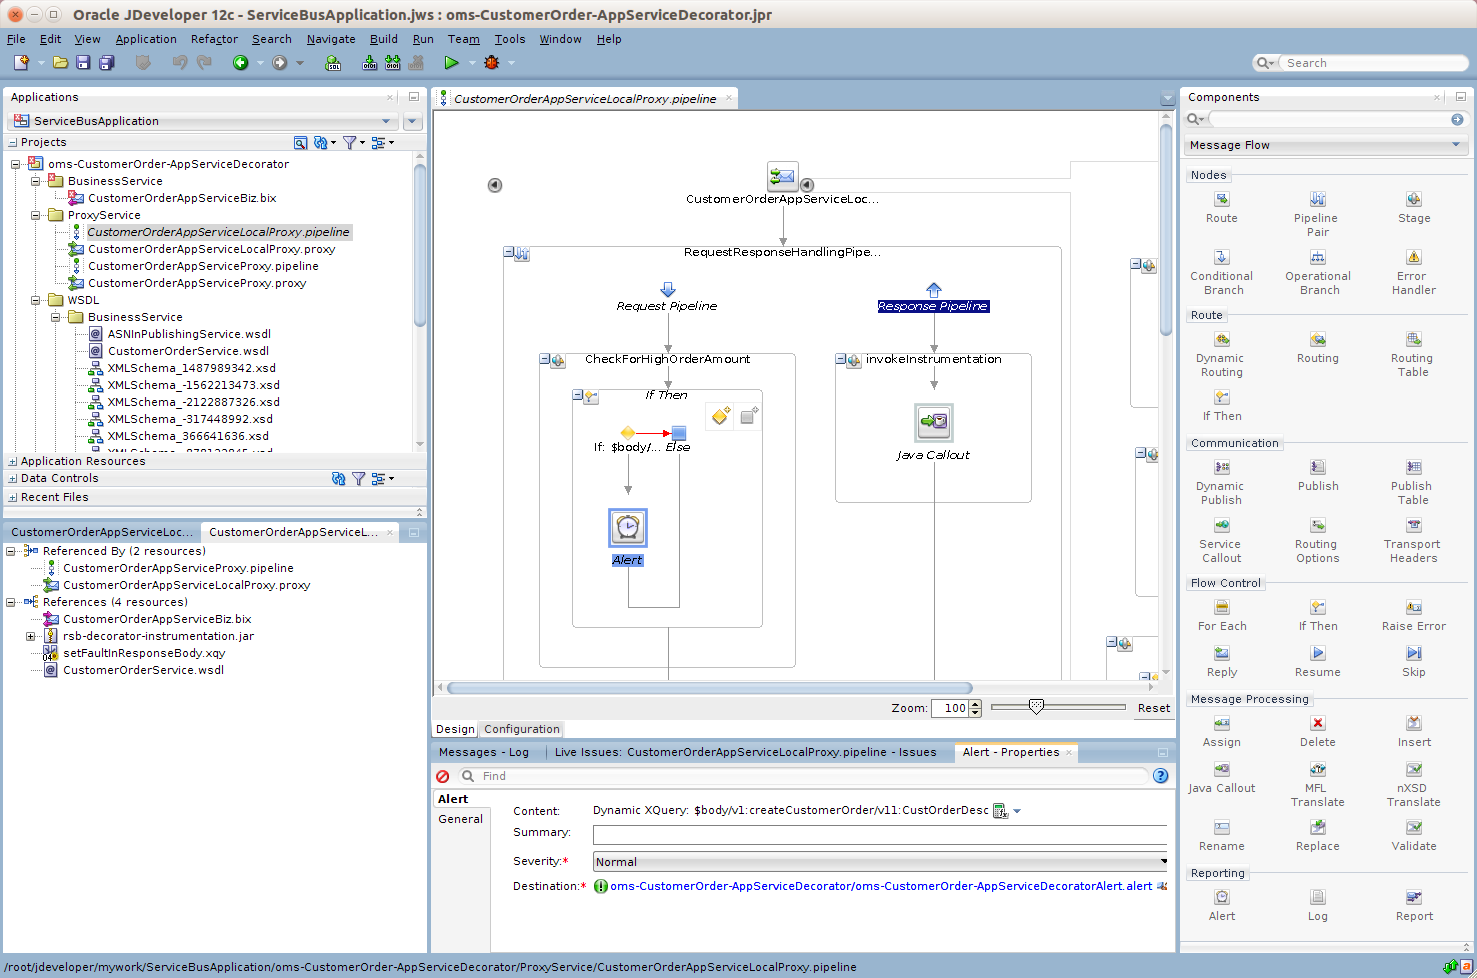Viewport: 1477px width, 978px height.
Task: Expand the Recent Files section
Action: tap(12, 497)
